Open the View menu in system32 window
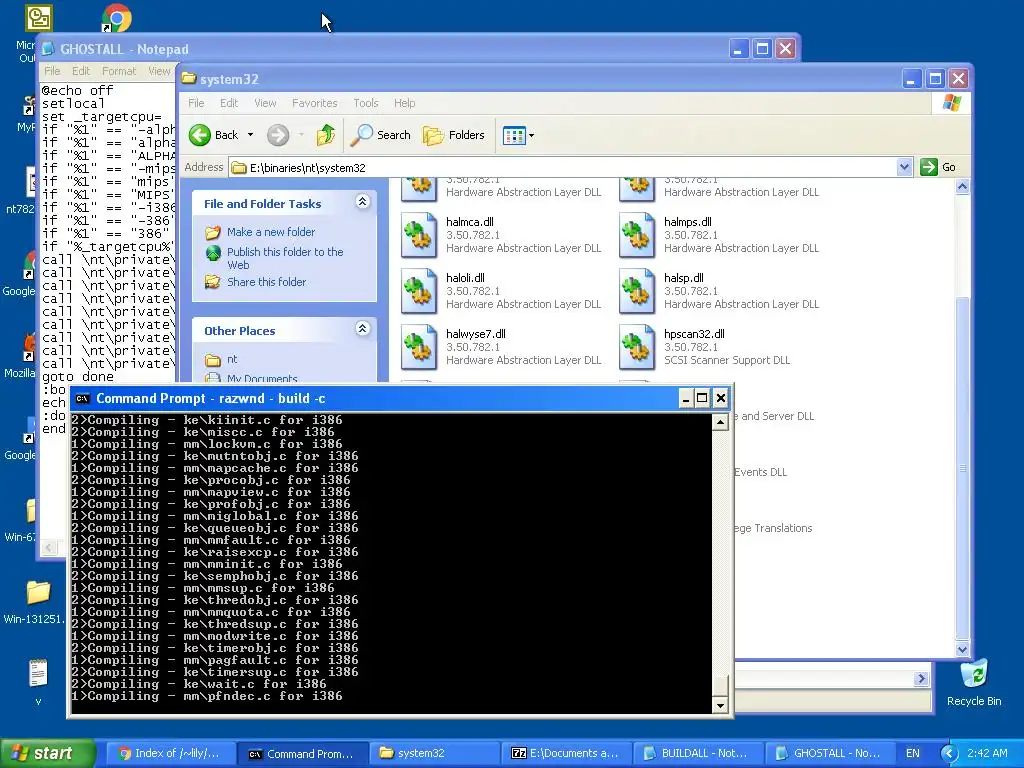The width and height of the screenshot is (1024, 768). coord(265,103)
